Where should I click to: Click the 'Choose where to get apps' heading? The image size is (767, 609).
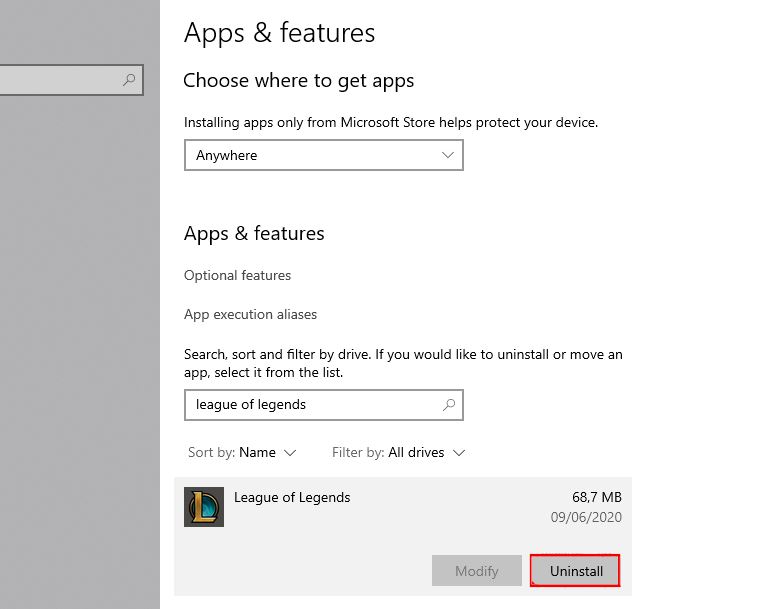298,81
